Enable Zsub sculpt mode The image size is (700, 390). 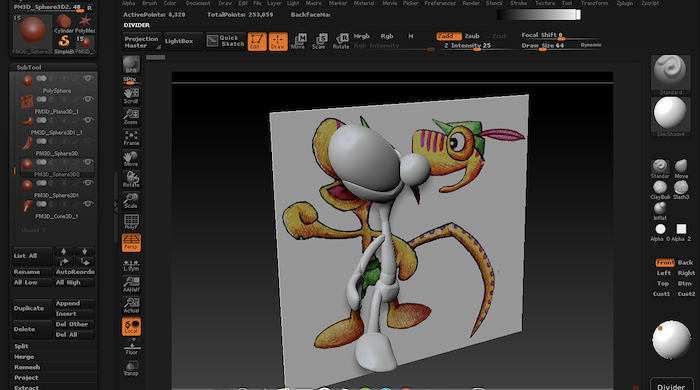[472, 36]
